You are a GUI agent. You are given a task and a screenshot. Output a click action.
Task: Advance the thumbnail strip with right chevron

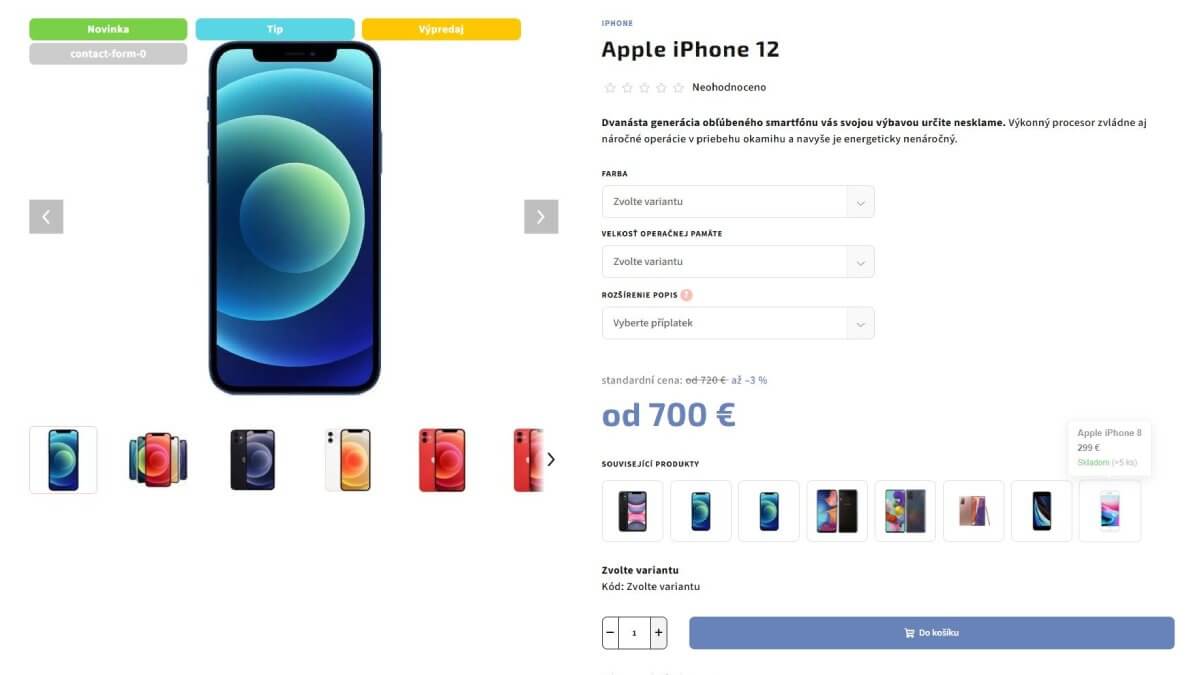click(x=551, y=460)
